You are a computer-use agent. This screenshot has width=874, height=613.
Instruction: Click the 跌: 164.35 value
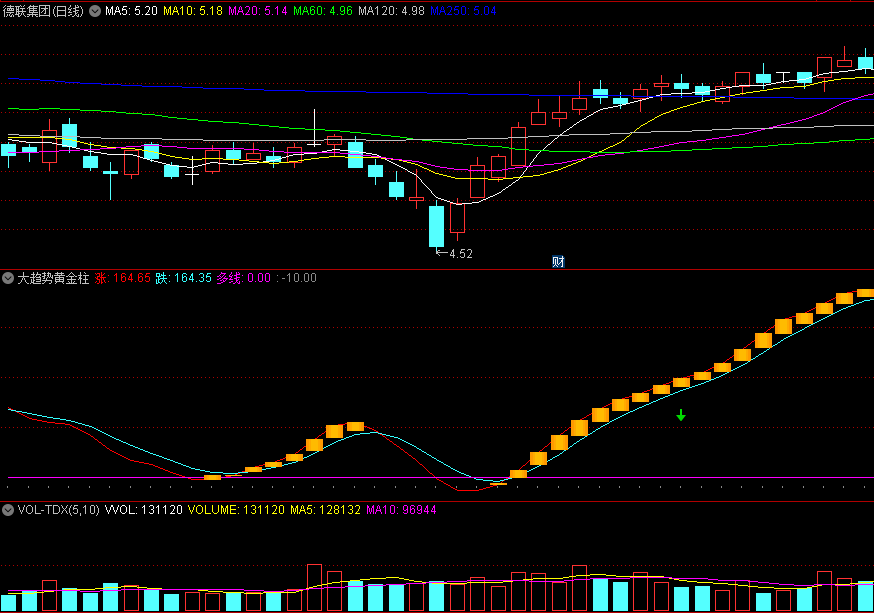pyautogui.click(x=183, y=278)
